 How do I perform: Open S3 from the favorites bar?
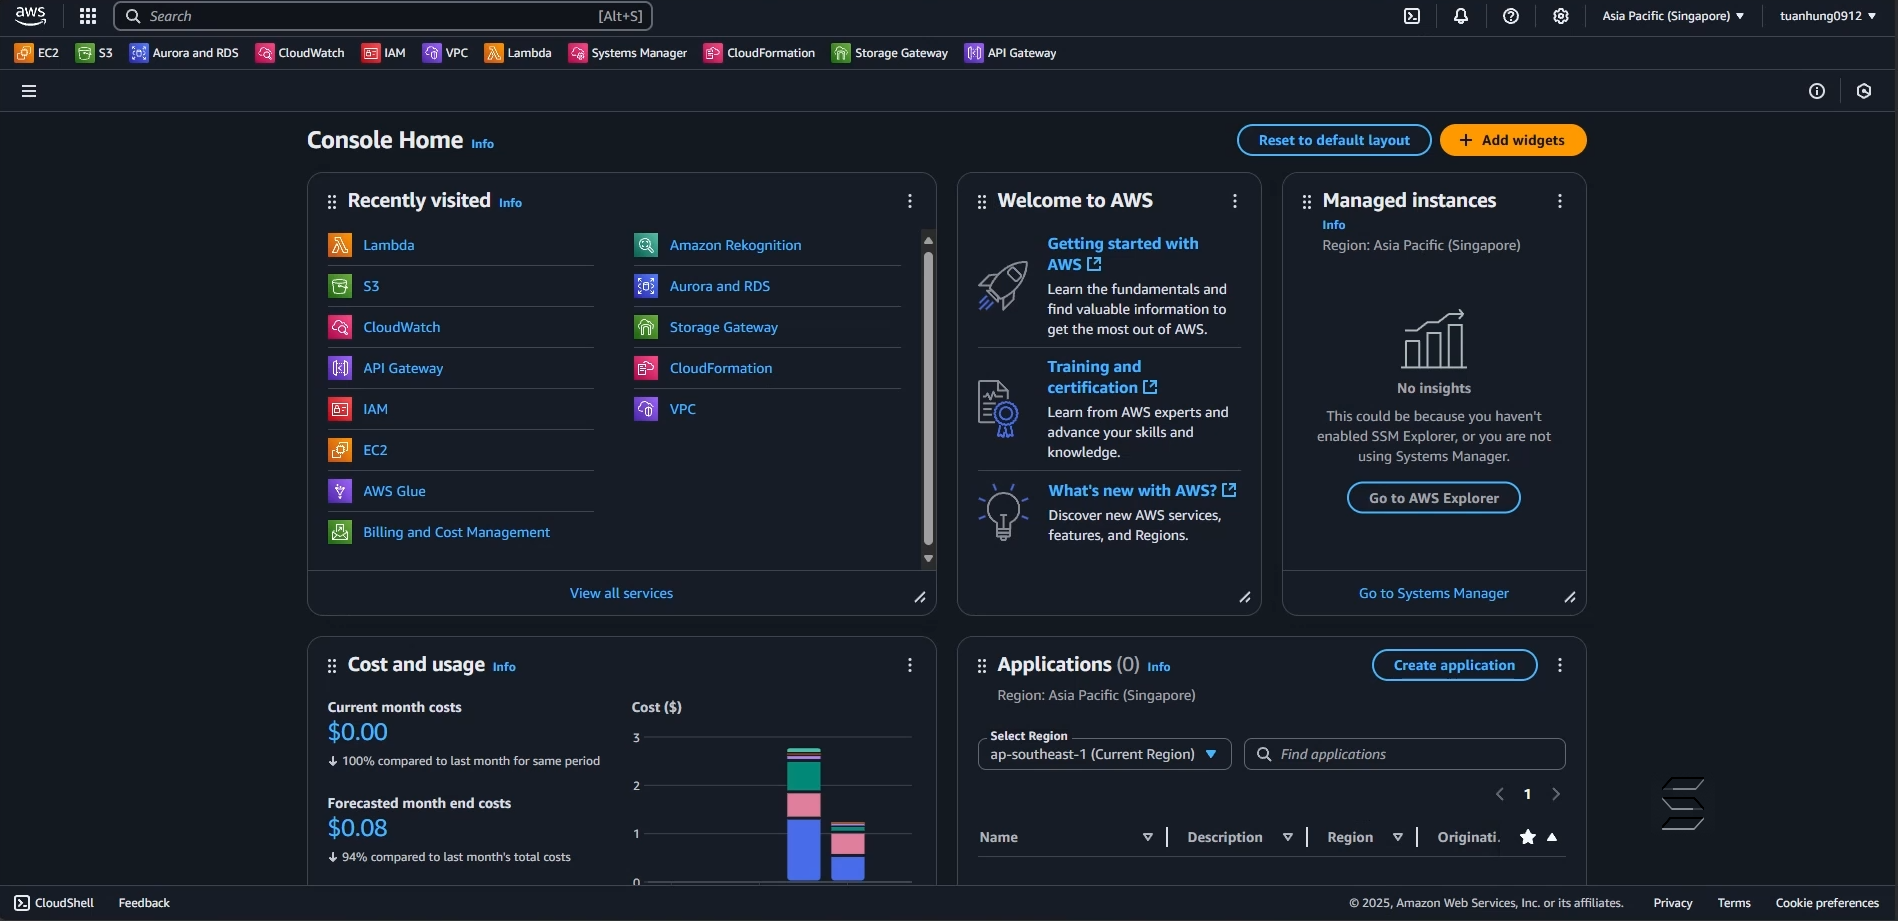95,53
